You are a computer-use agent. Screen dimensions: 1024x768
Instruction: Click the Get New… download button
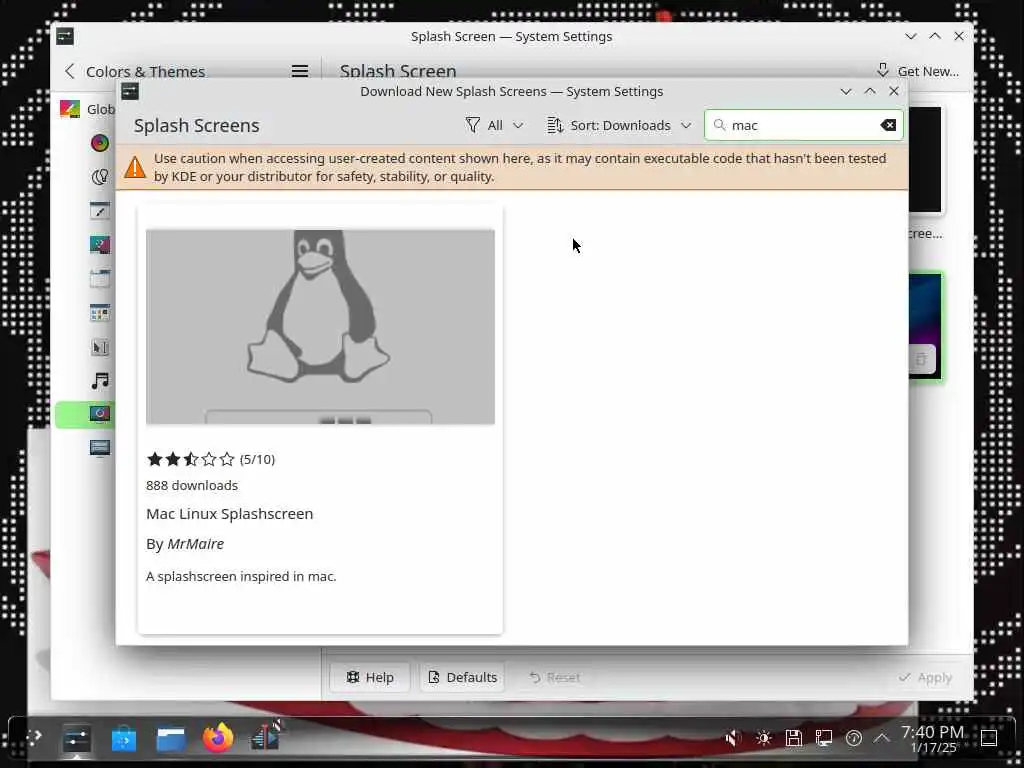point(917,71)
